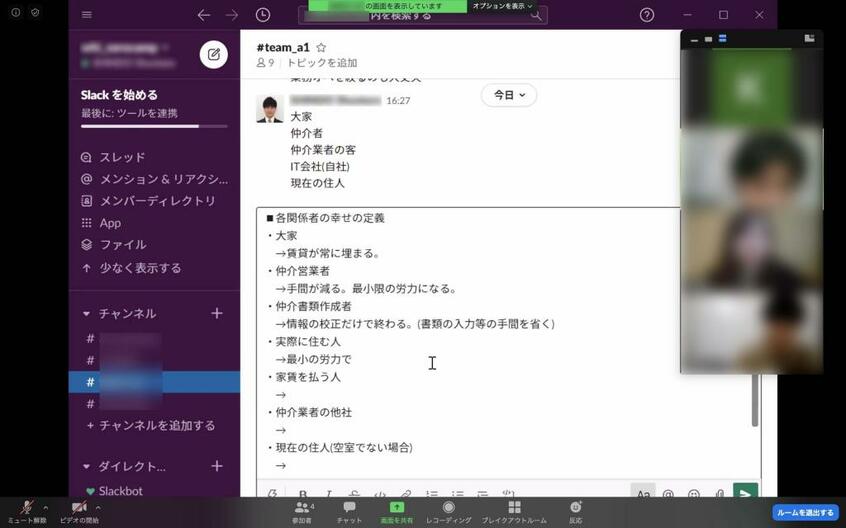Open Slack history clock
The width and height of the screenshot is (846, 528).
point(263,15)
